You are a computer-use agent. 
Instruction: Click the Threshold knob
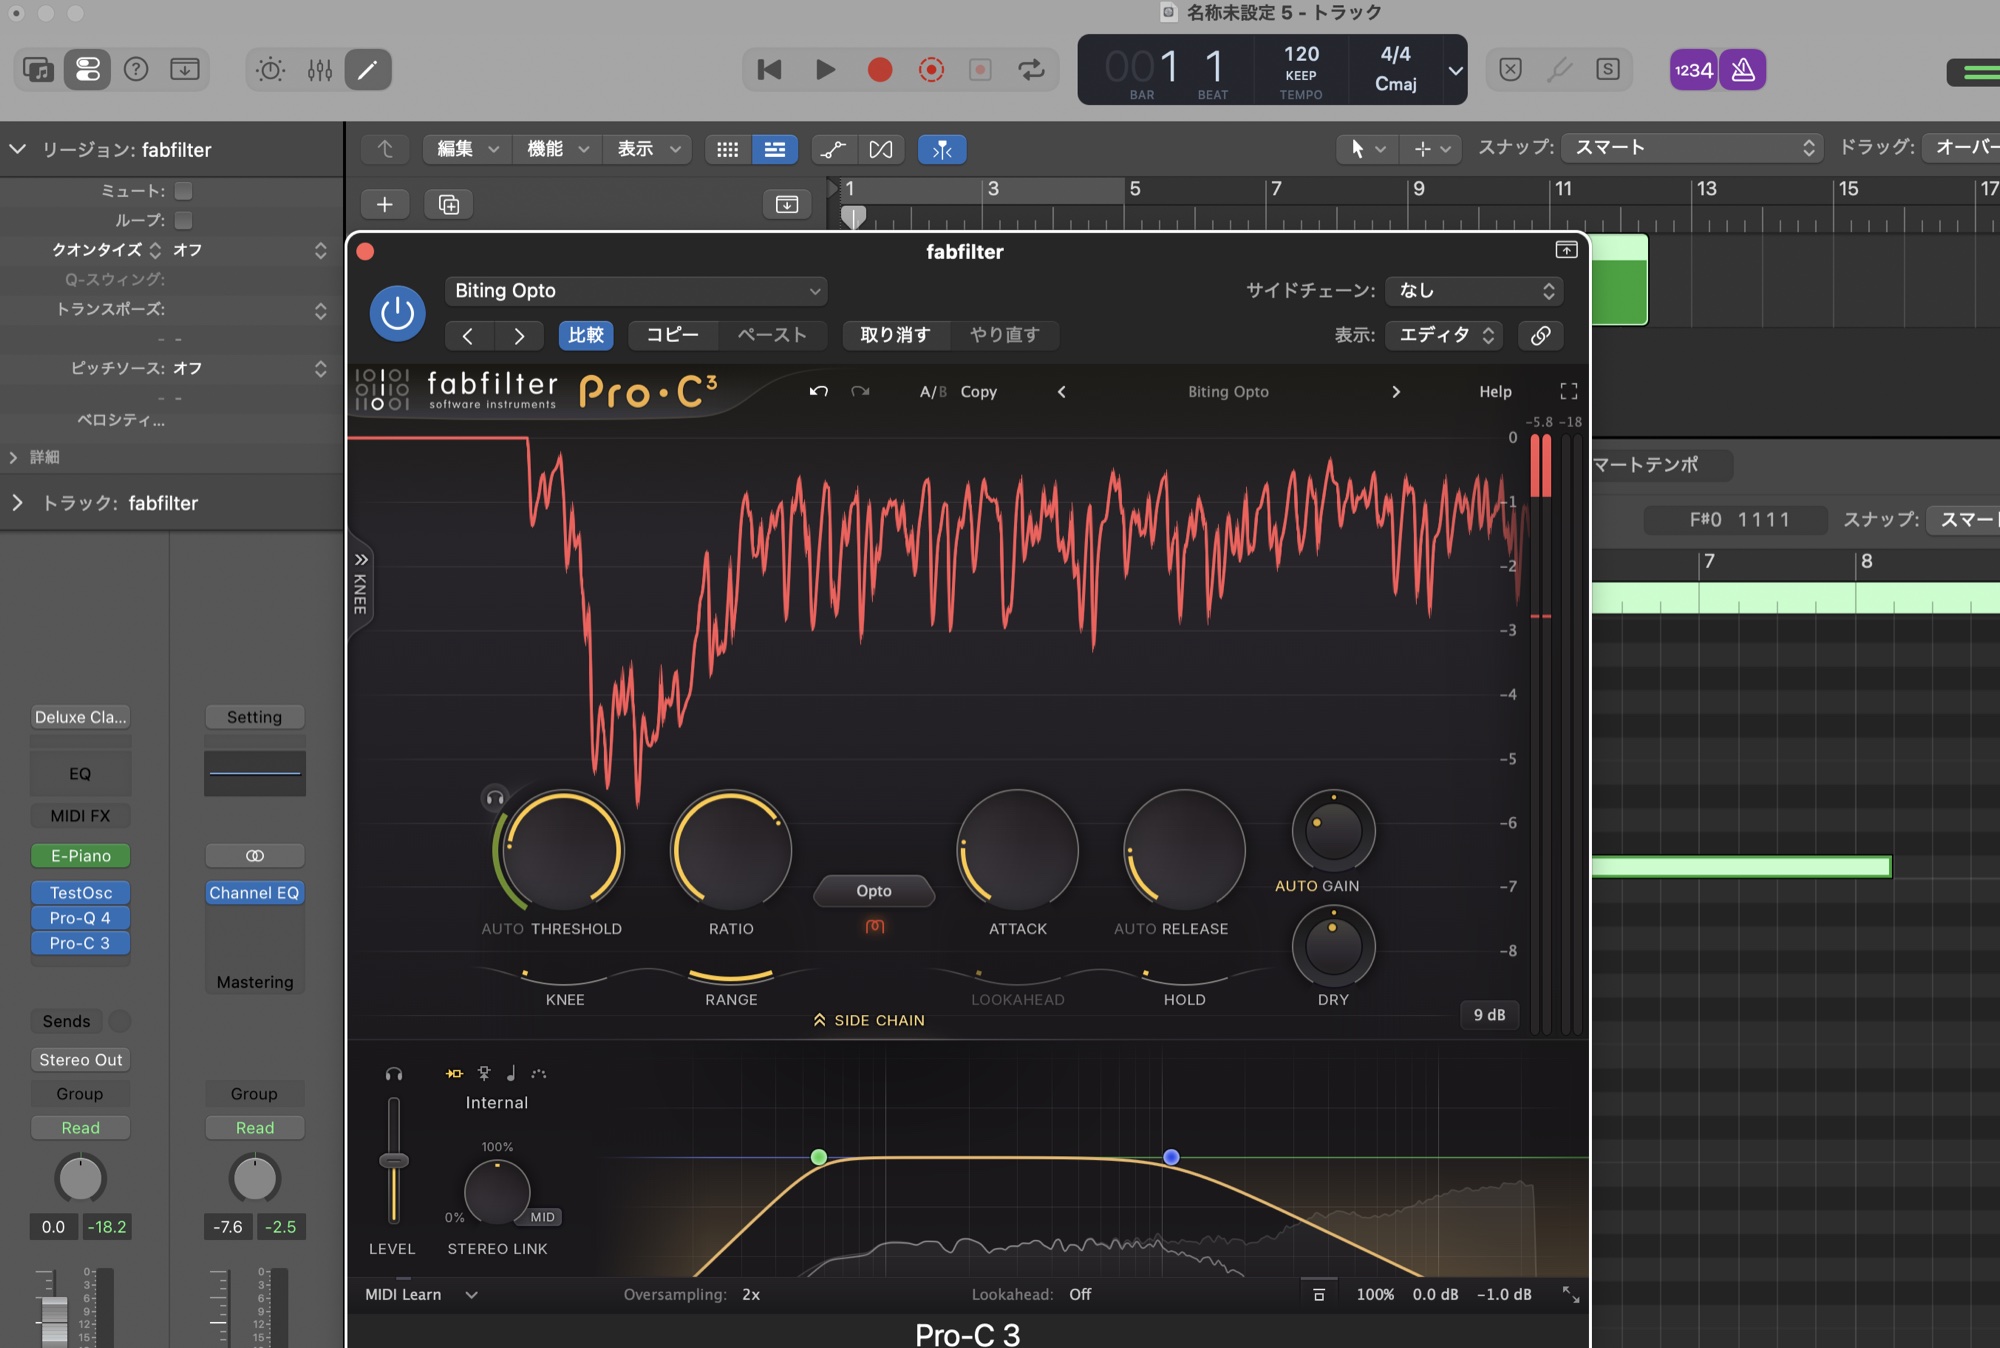tap(563, 851)
